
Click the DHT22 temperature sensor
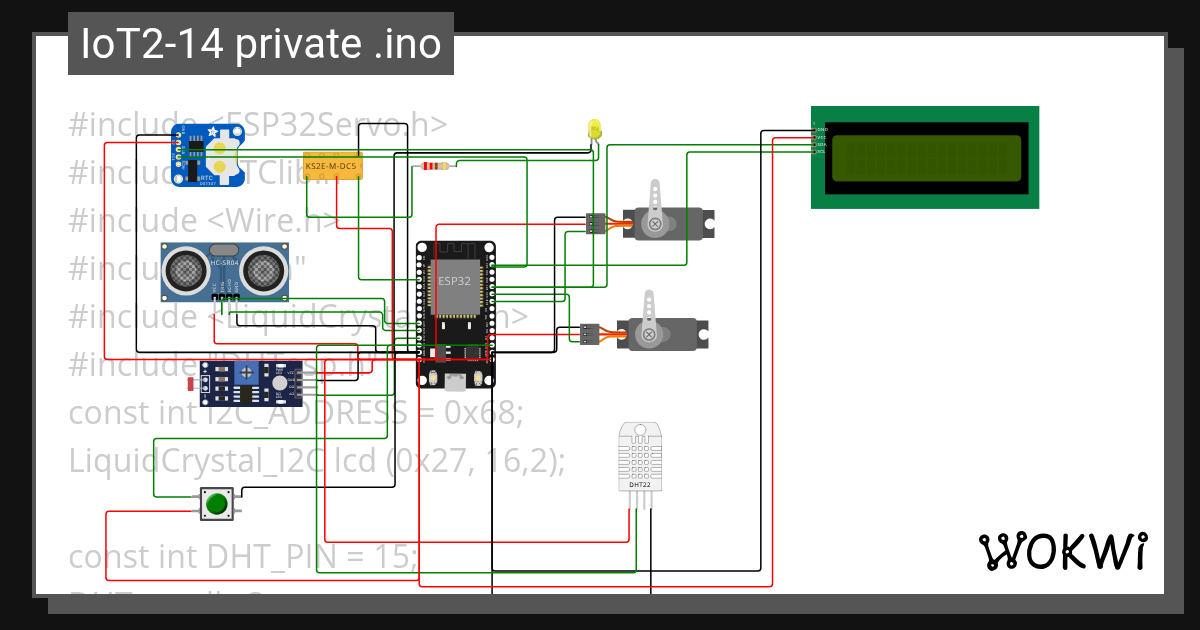pyautogui.click(x=641, y=455)
